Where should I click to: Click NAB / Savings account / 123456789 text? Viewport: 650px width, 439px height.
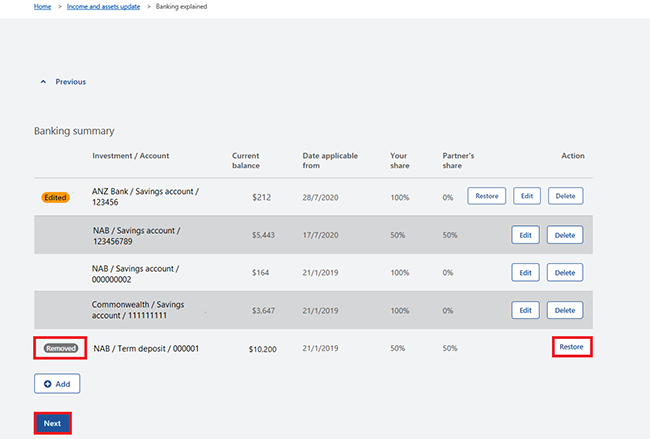click(x=136, y=236)
